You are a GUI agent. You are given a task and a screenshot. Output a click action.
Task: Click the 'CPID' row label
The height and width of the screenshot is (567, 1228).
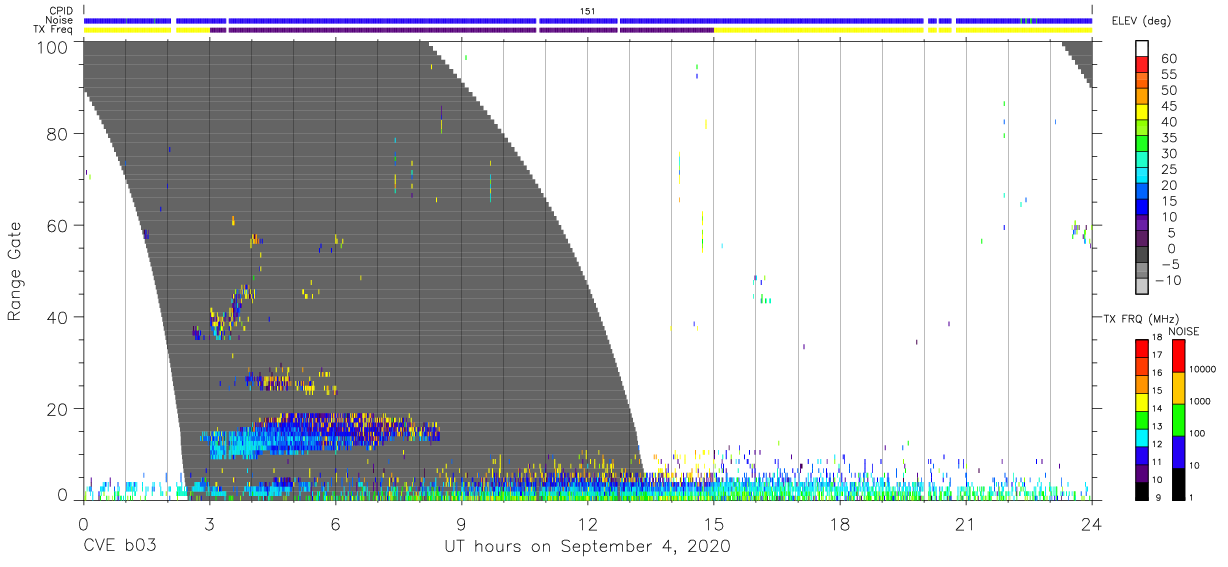pyautogui.click(x=60, y=11)
